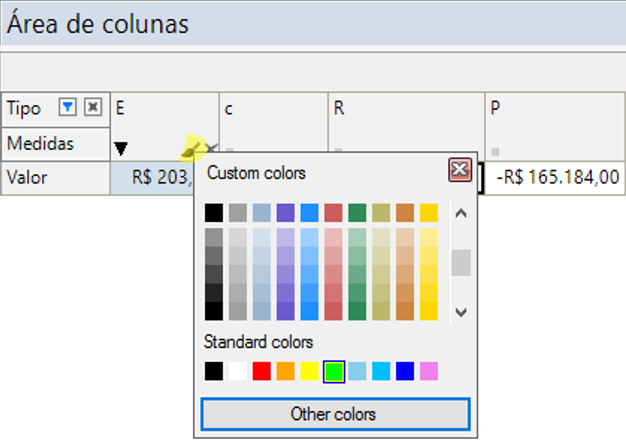Screen dimensions: 626x447
Task: Click the -R$ 165.184,00 value cell
Action: pos(556,178)
